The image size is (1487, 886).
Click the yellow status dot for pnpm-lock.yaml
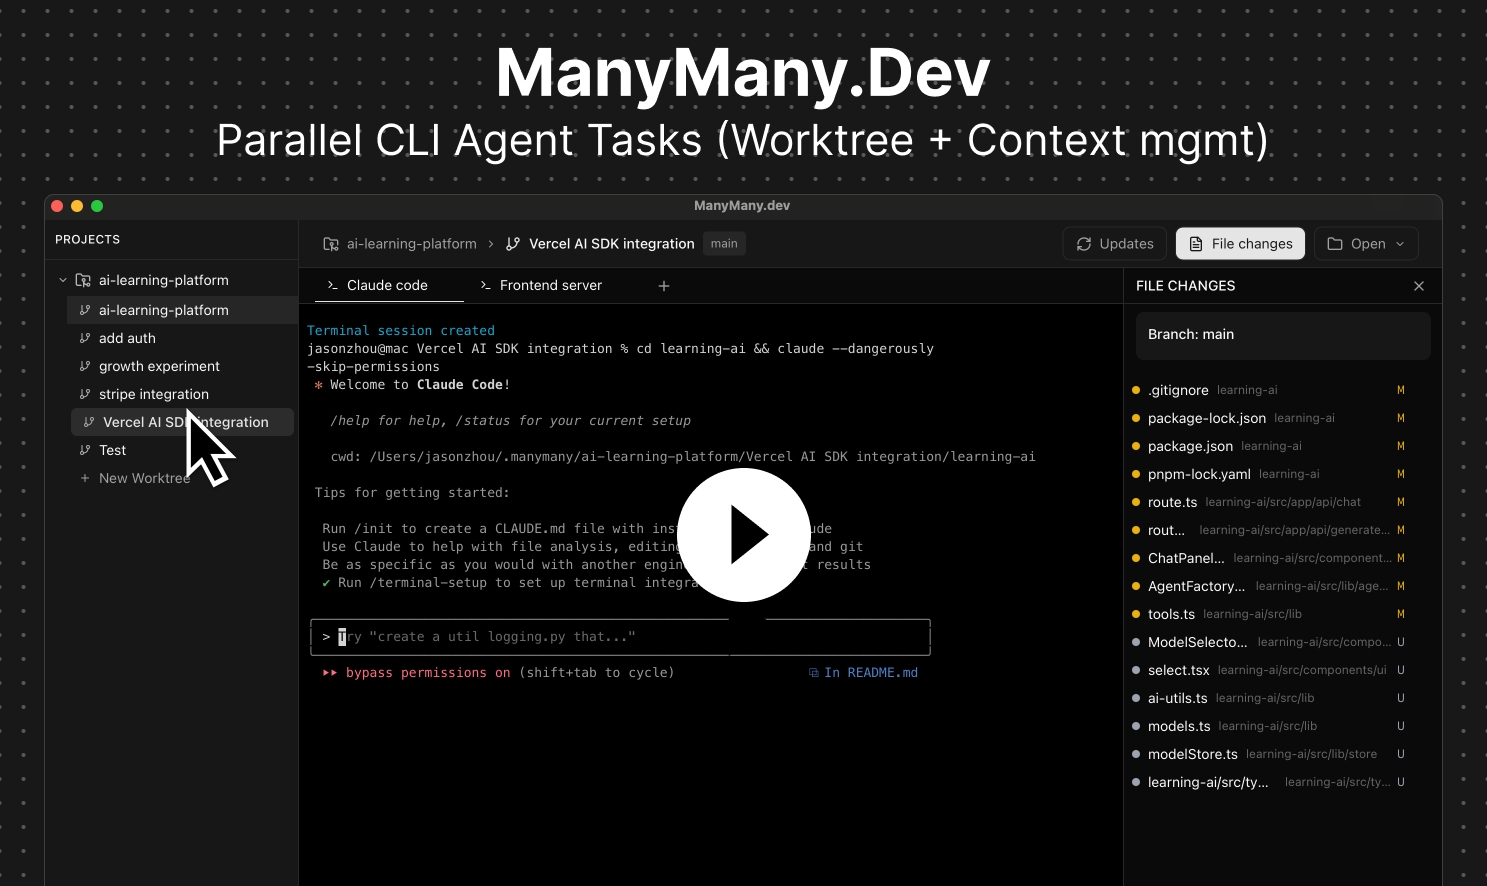[1136, 474]
